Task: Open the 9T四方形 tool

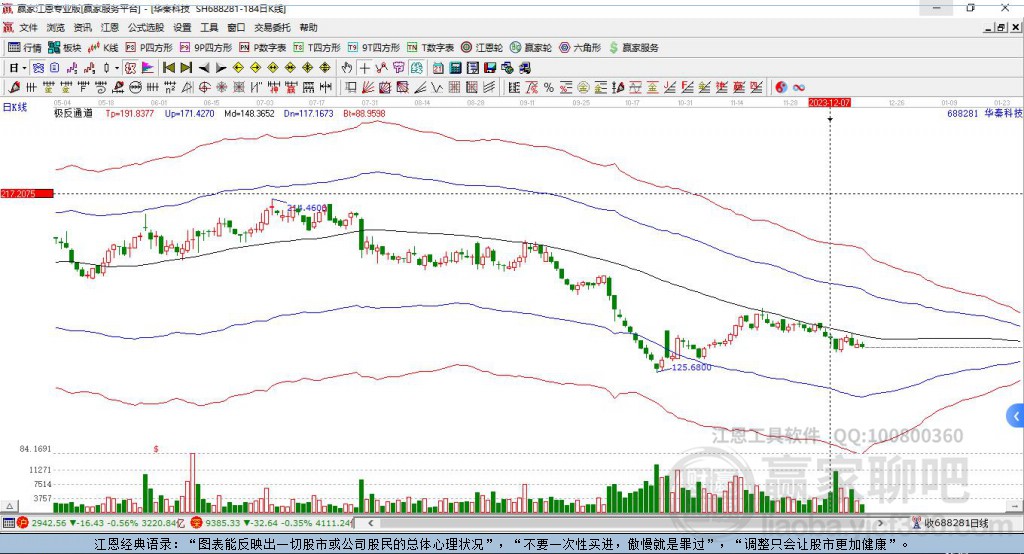Action: tap(374, 48)
